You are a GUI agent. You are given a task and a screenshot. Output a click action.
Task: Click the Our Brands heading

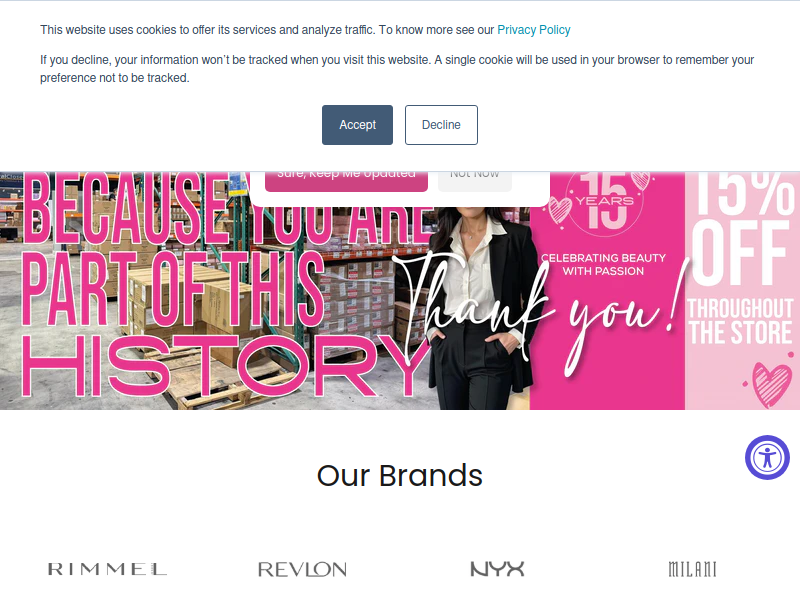399,476
